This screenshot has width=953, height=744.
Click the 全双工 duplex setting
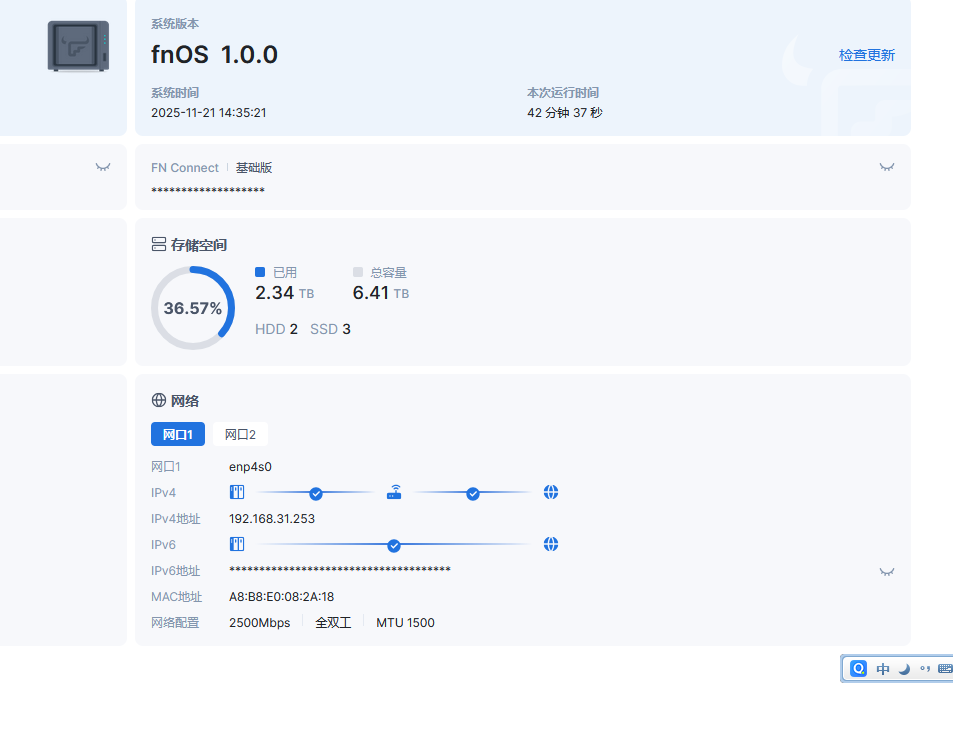coord(333,622)
